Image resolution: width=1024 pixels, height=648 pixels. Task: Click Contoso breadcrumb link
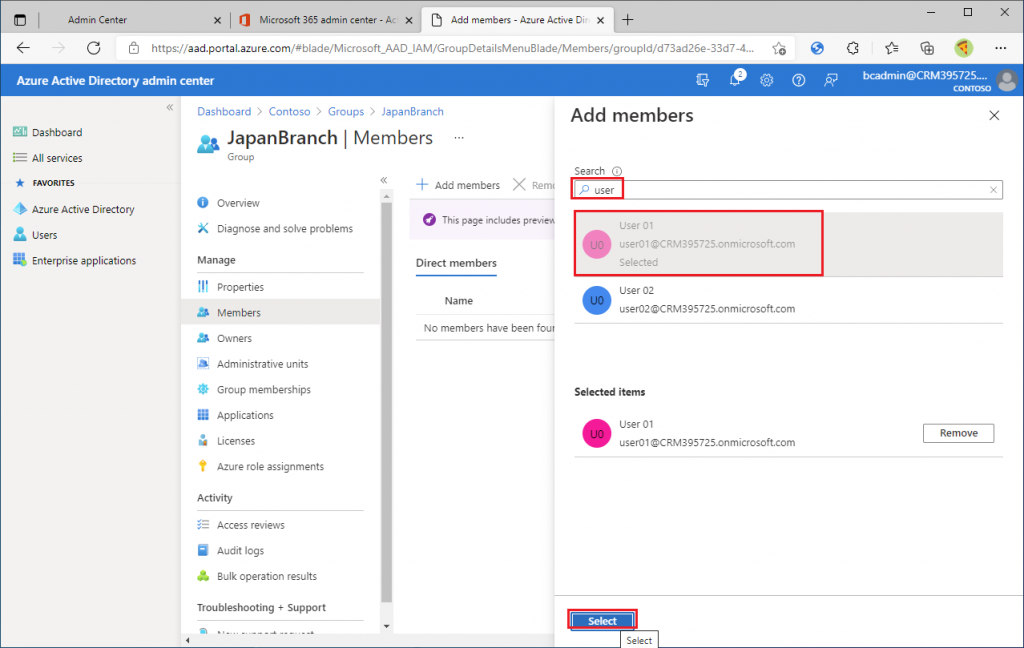tap(289, 112)
